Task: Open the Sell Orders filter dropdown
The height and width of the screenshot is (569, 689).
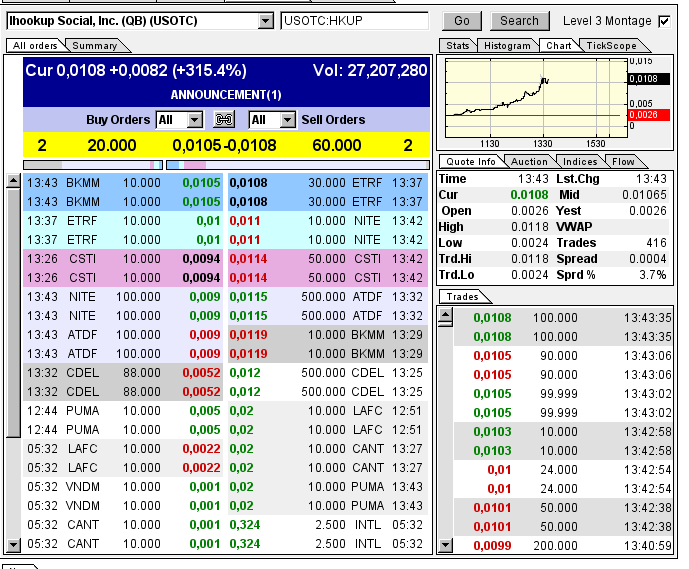Action: [288, 120]
